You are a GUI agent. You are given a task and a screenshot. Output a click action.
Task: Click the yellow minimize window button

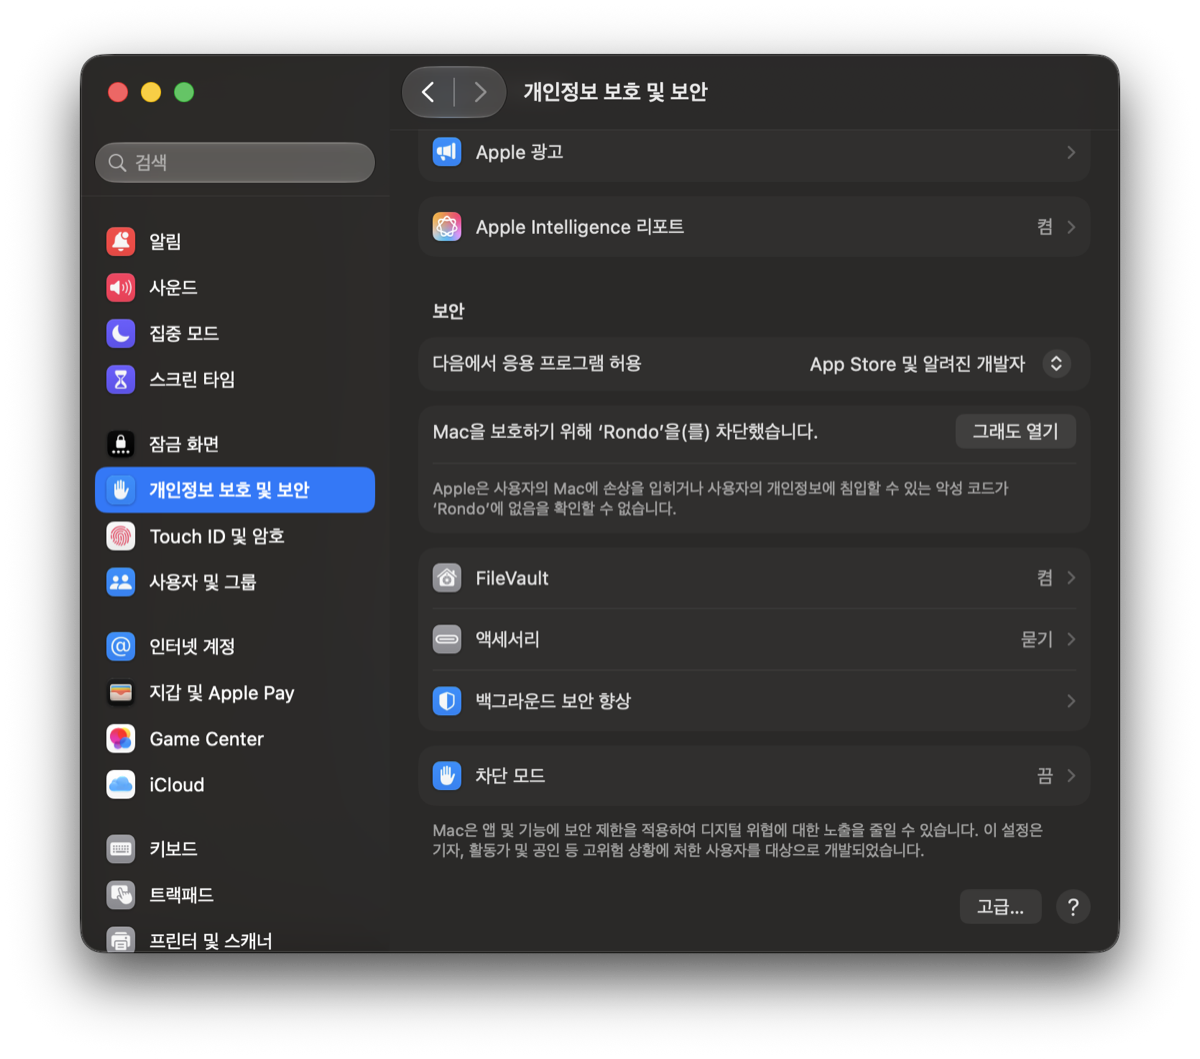point(151,92)
